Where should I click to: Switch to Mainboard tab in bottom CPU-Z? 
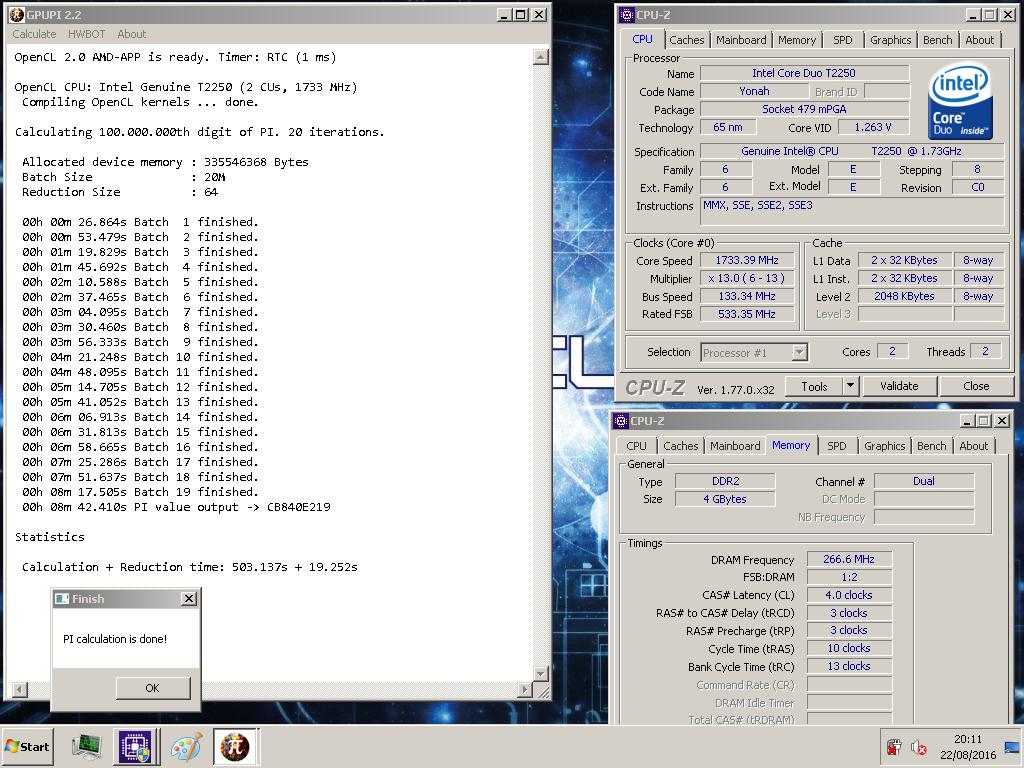click(x=735, y=446)
